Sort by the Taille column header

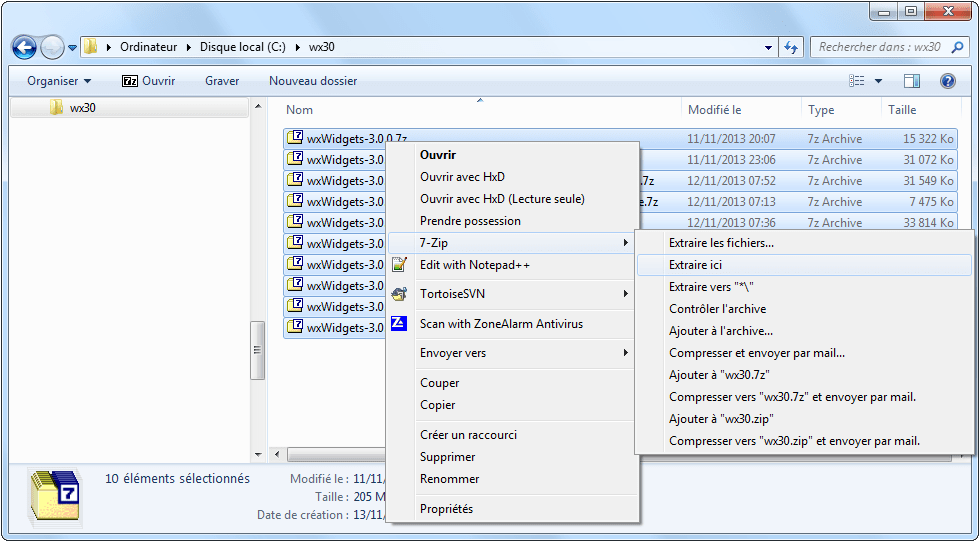pyautogui.click(x=902, y=110)
